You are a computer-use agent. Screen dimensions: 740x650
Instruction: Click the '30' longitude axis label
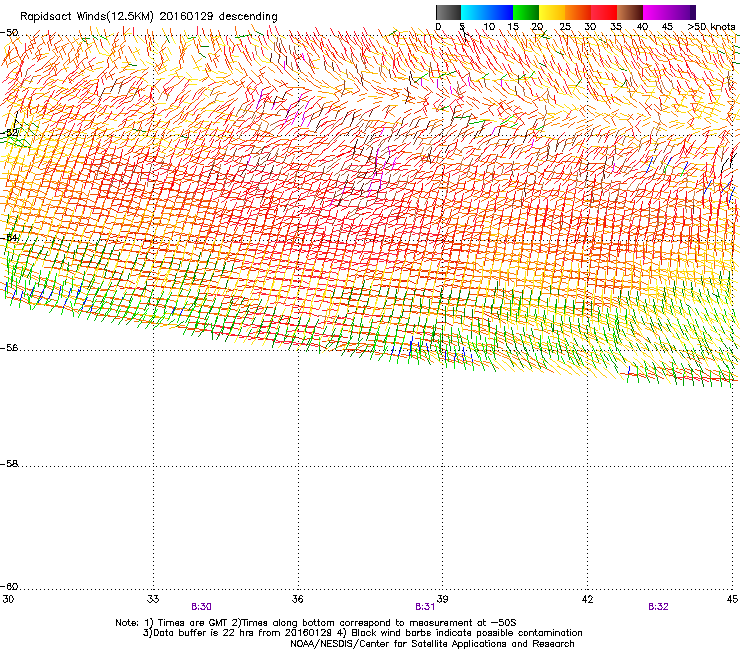[8, 599]
